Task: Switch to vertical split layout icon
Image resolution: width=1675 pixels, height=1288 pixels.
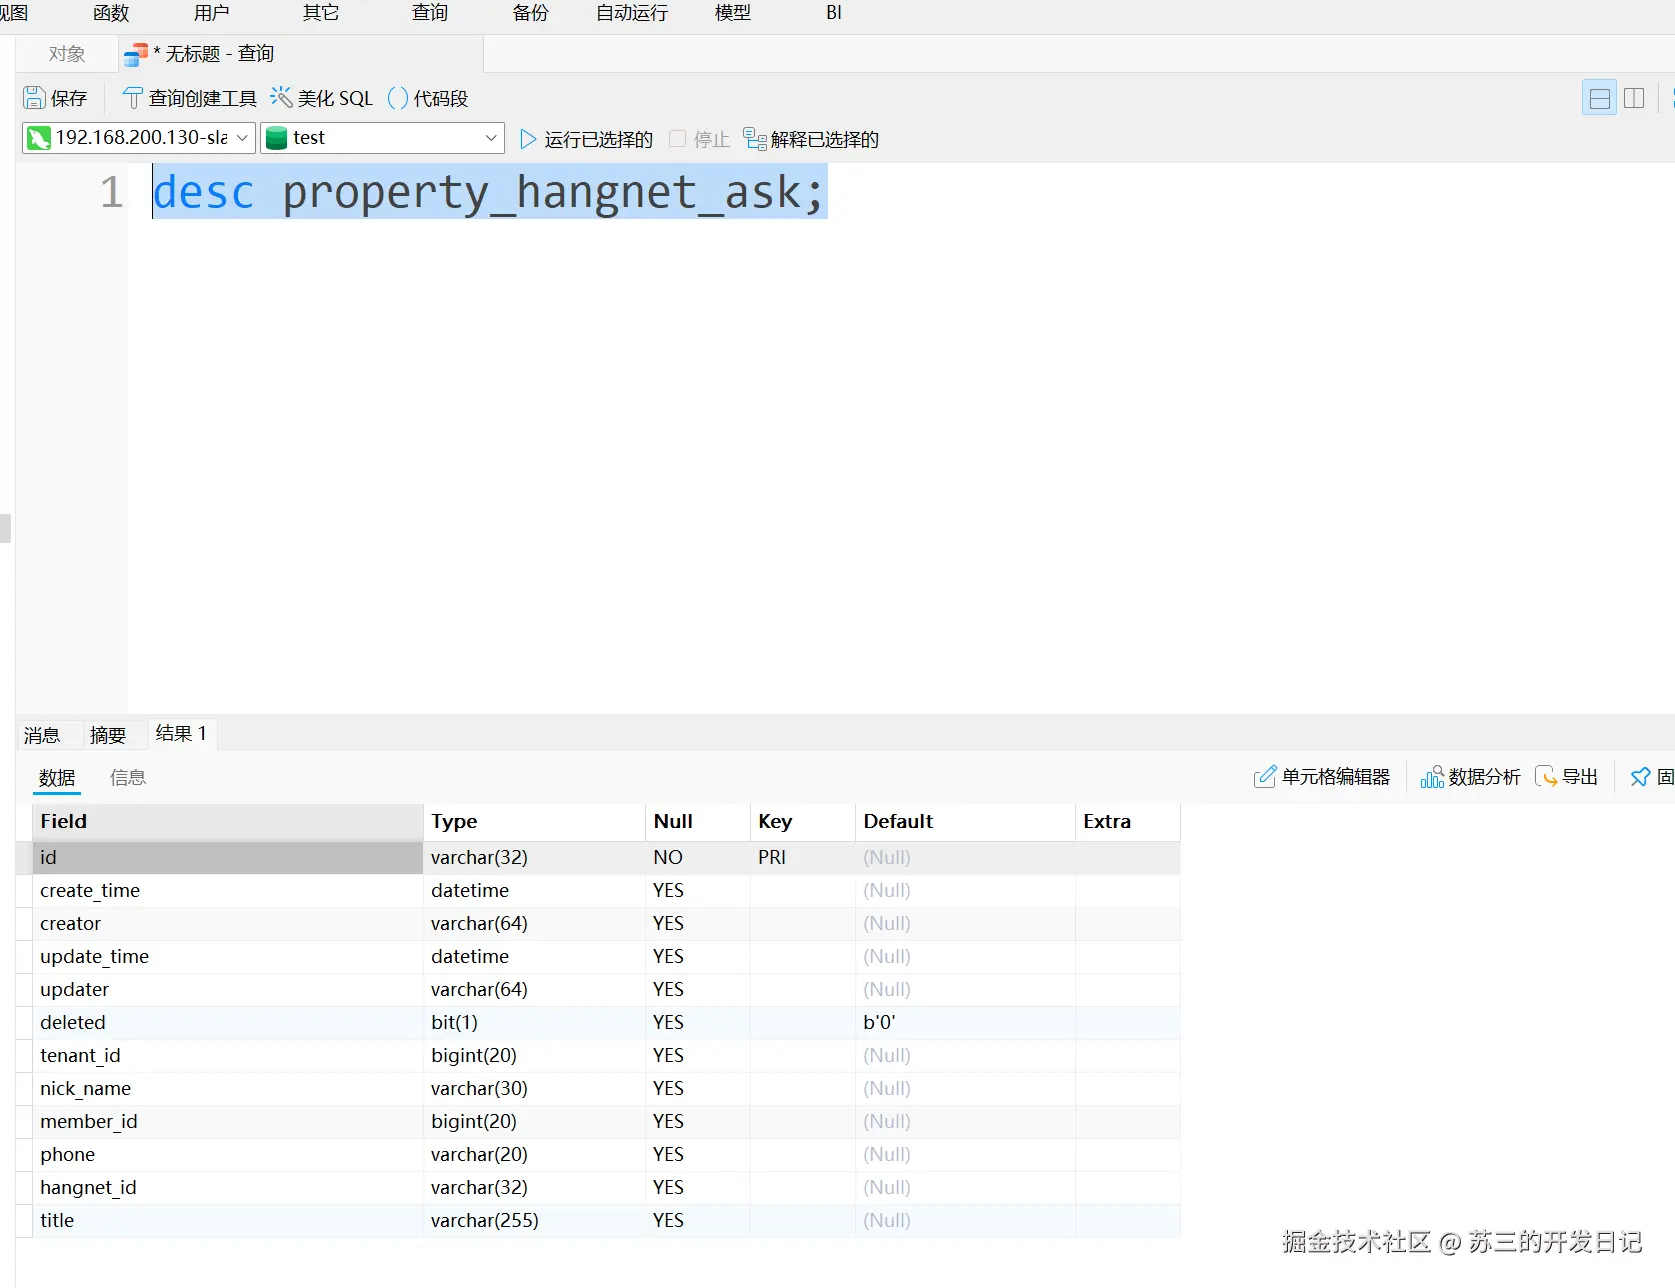Action: tap(1634, 98)
